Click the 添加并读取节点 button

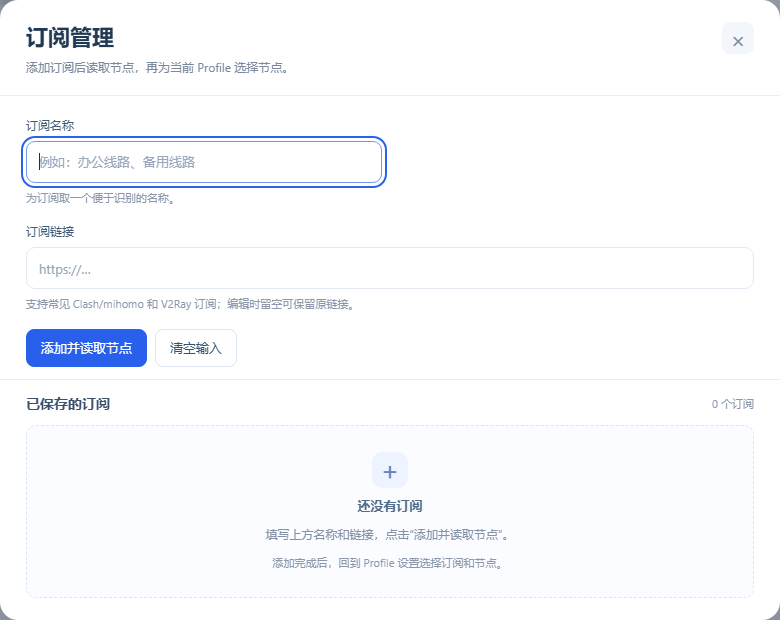coord(87,348)
